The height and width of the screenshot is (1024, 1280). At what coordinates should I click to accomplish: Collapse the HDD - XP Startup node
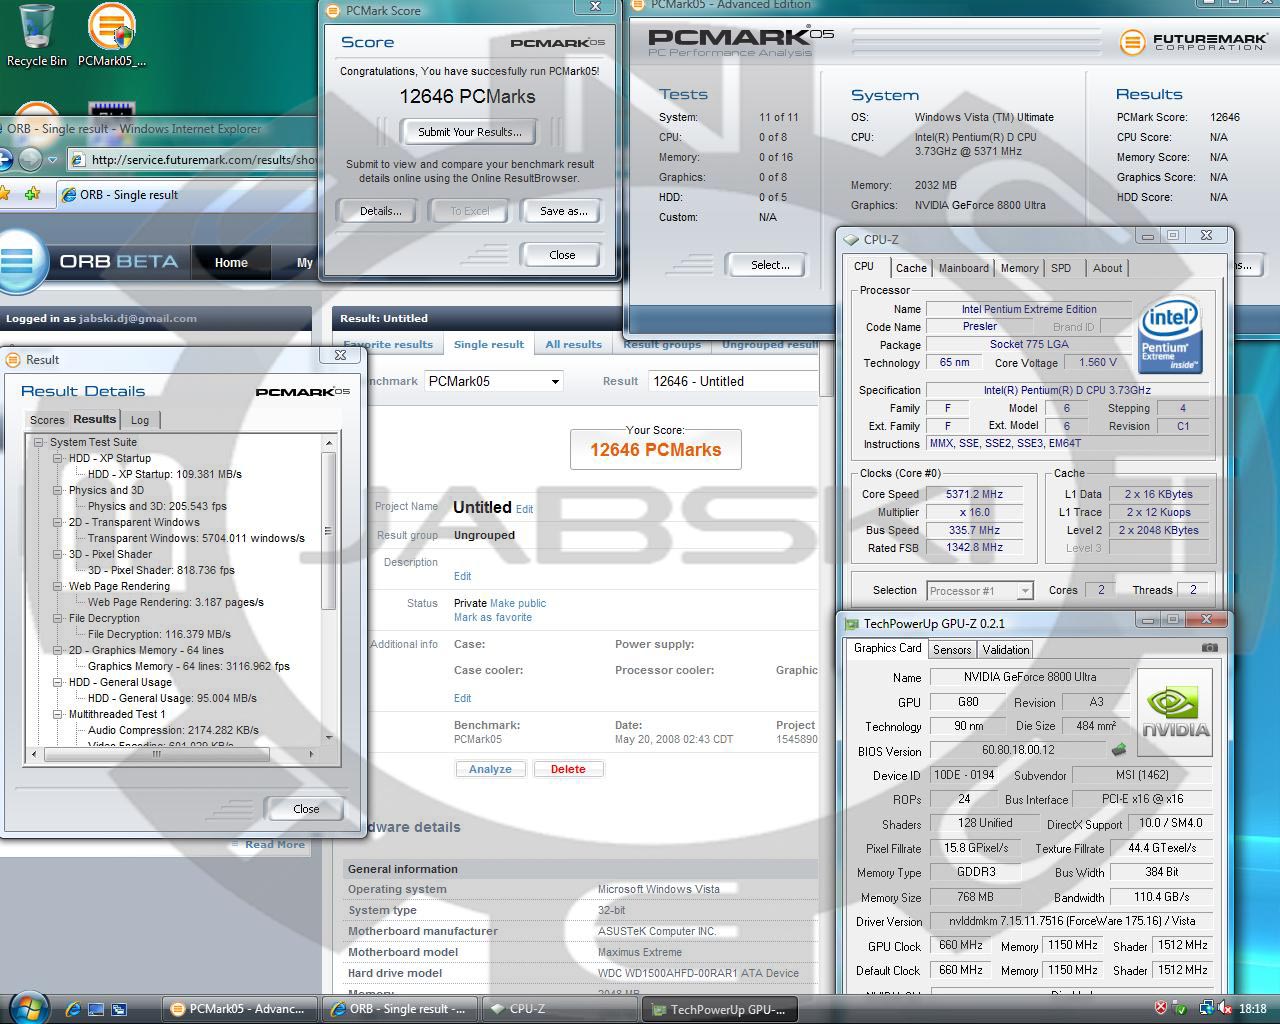58,458
